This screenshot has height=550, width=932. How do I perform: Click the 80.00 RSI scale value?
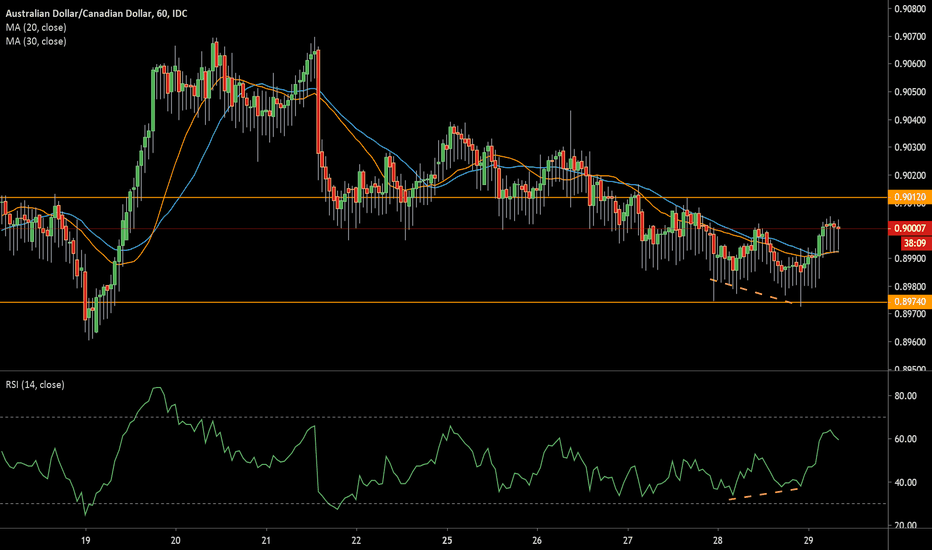click(x=906, y=396)
